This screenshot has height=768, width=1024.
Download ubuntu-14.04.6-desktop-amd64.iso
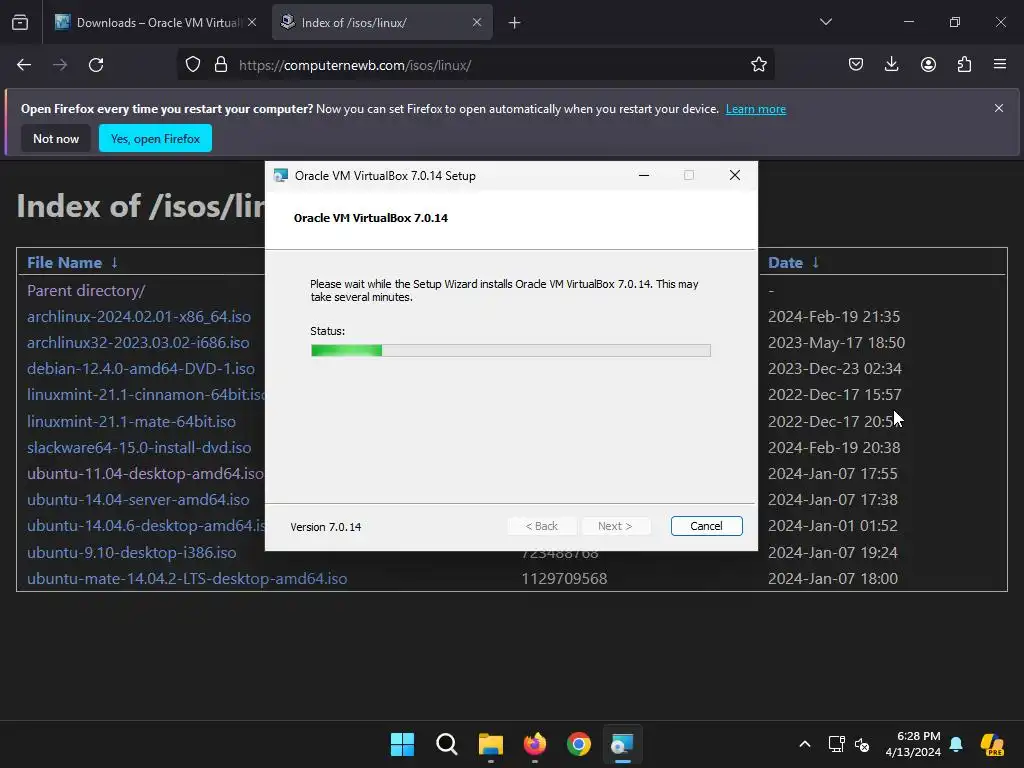(x=146, y=526)
